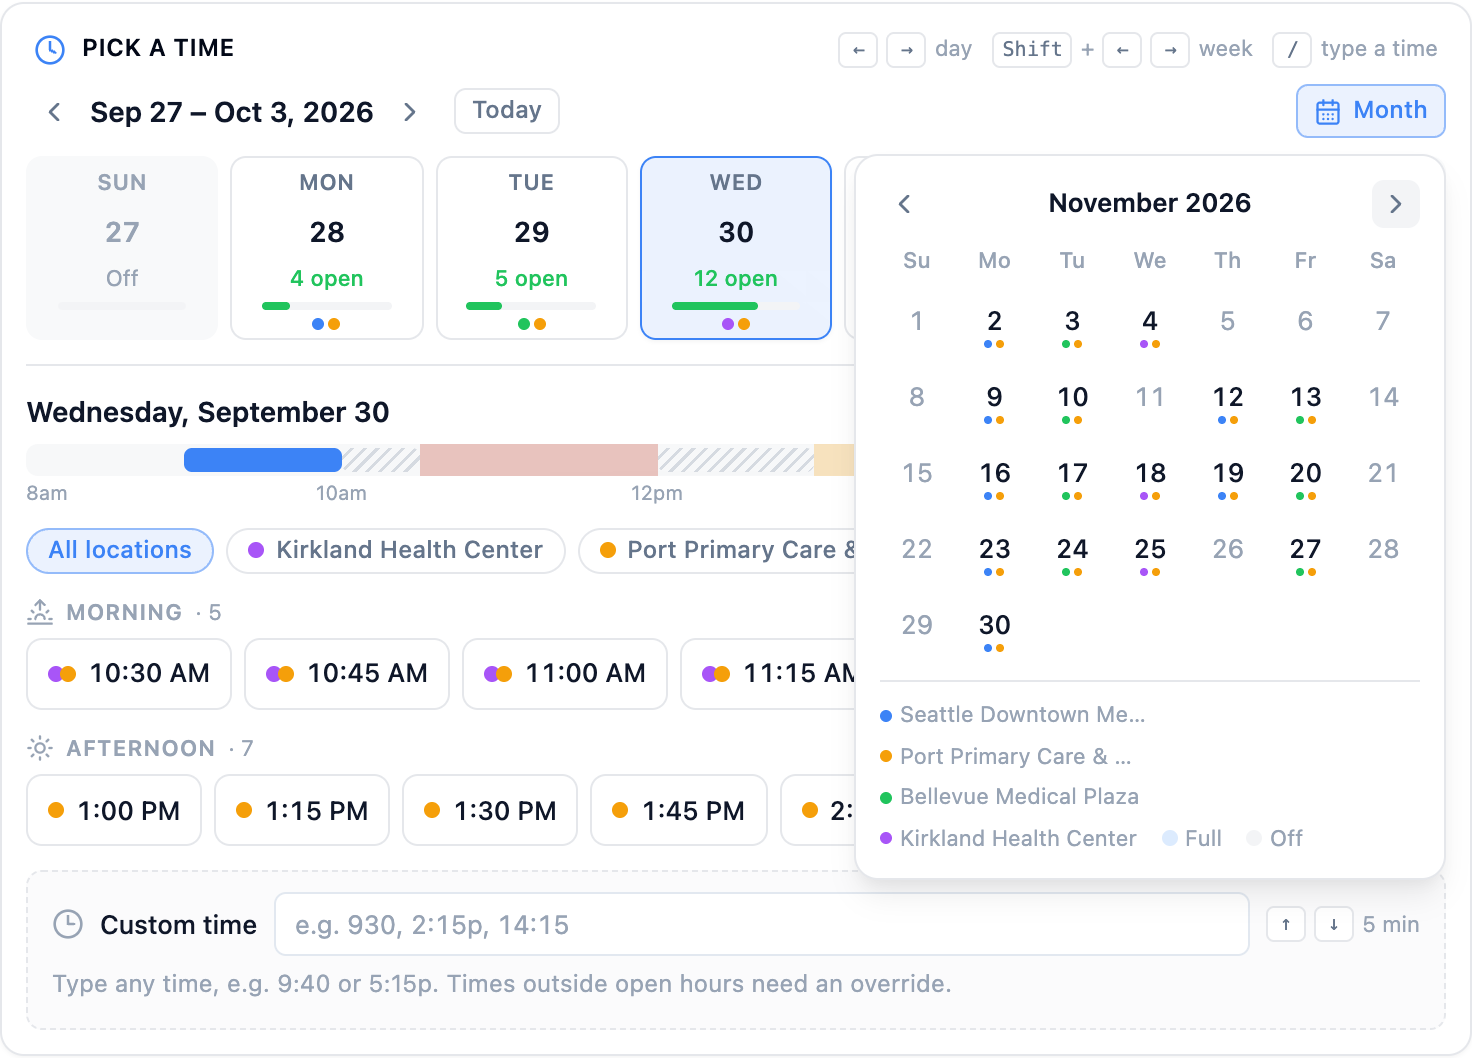
Task: Click the custom time clock icon
Action: 68,924
